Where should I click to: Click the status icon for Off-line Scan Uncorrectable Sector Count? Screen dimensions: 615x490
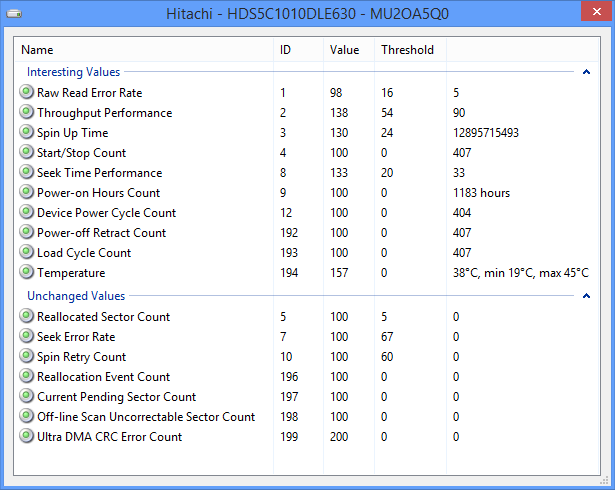pos(26,416)
